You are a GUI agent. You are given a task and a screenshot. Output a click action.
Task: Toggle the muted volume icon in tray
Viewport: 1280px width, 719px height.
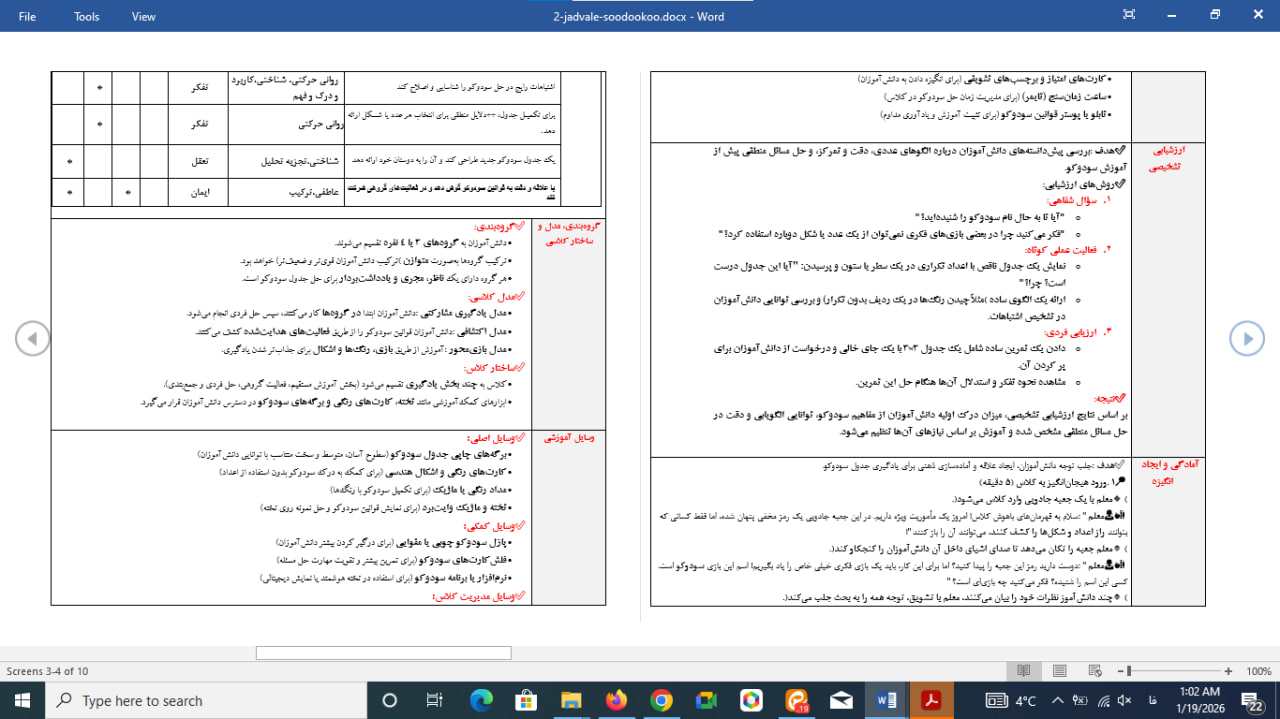click(1124, 700)
